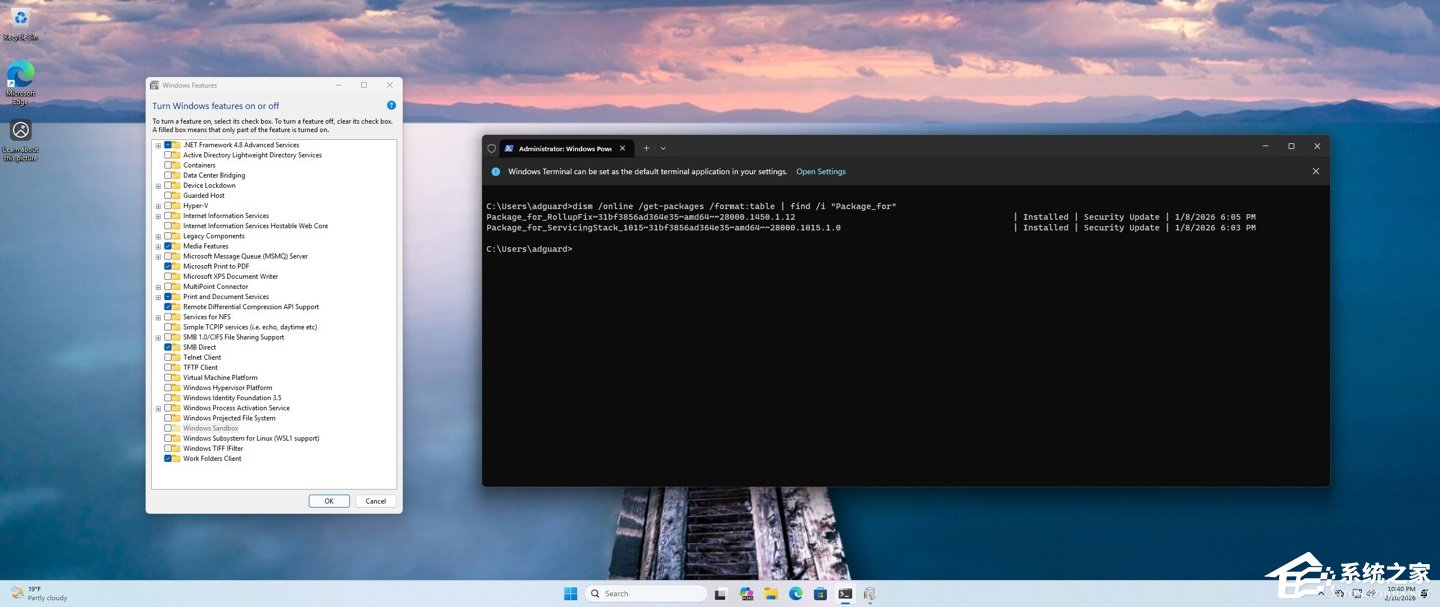Click the taskbar Search box

pos(644,593)
